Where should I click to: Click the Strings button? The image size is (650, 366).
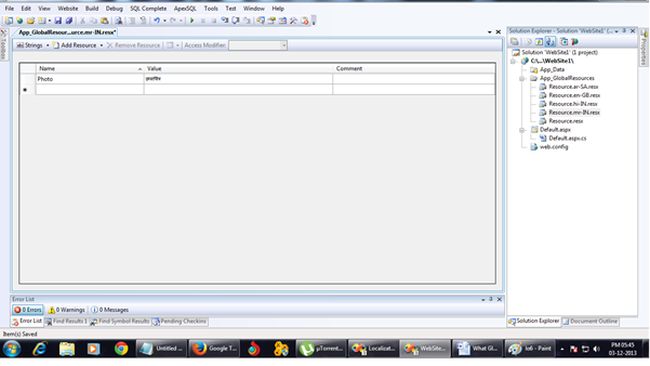pyautogui.click(x=29, y=45)
